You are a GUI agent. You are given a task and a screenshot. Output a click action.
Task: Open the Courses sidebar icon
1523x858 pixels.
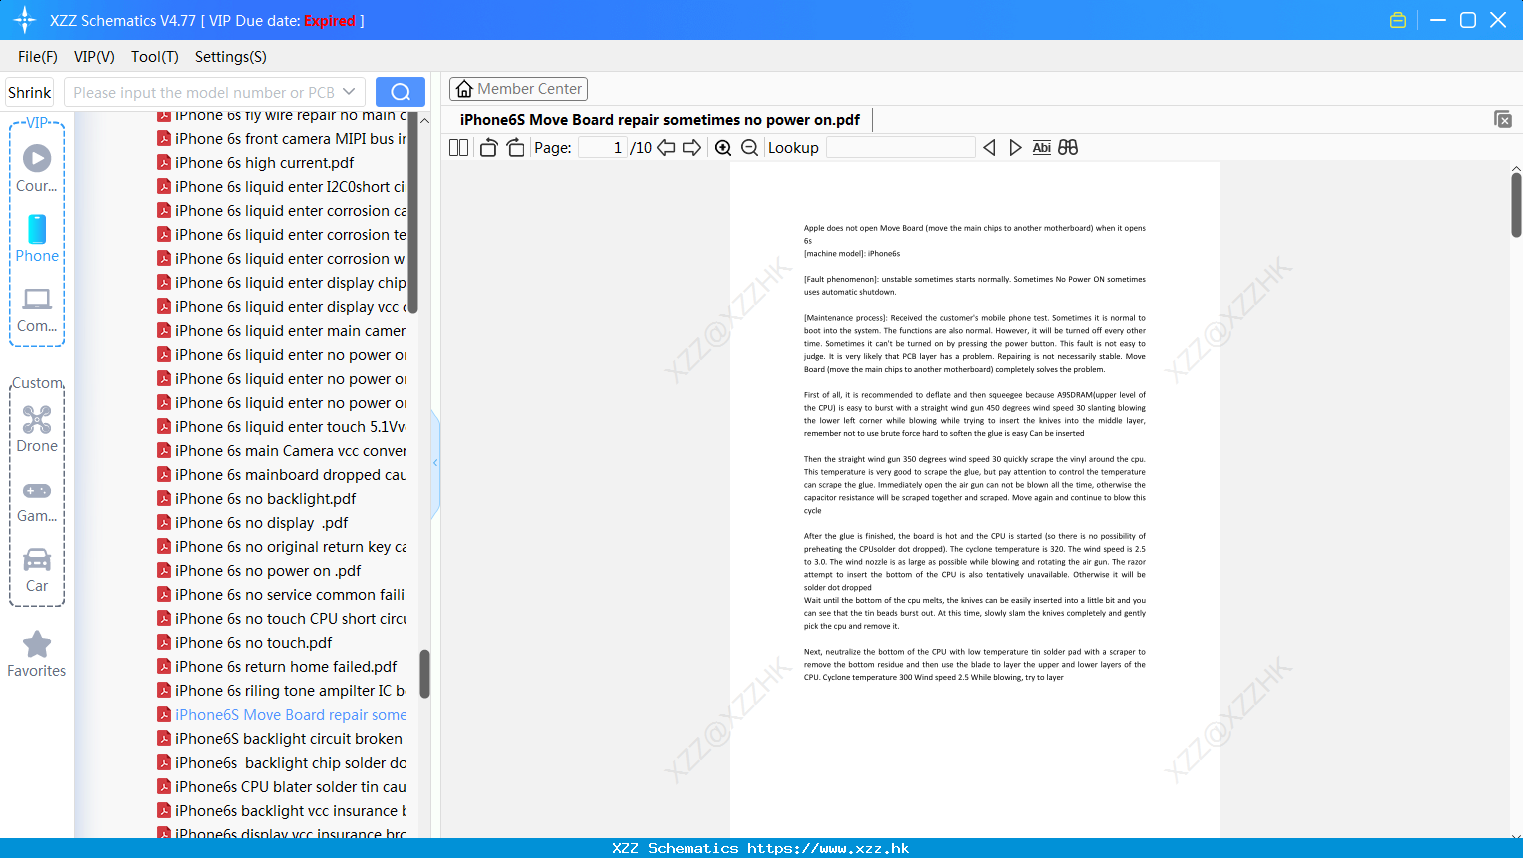(x=37, y=168)
